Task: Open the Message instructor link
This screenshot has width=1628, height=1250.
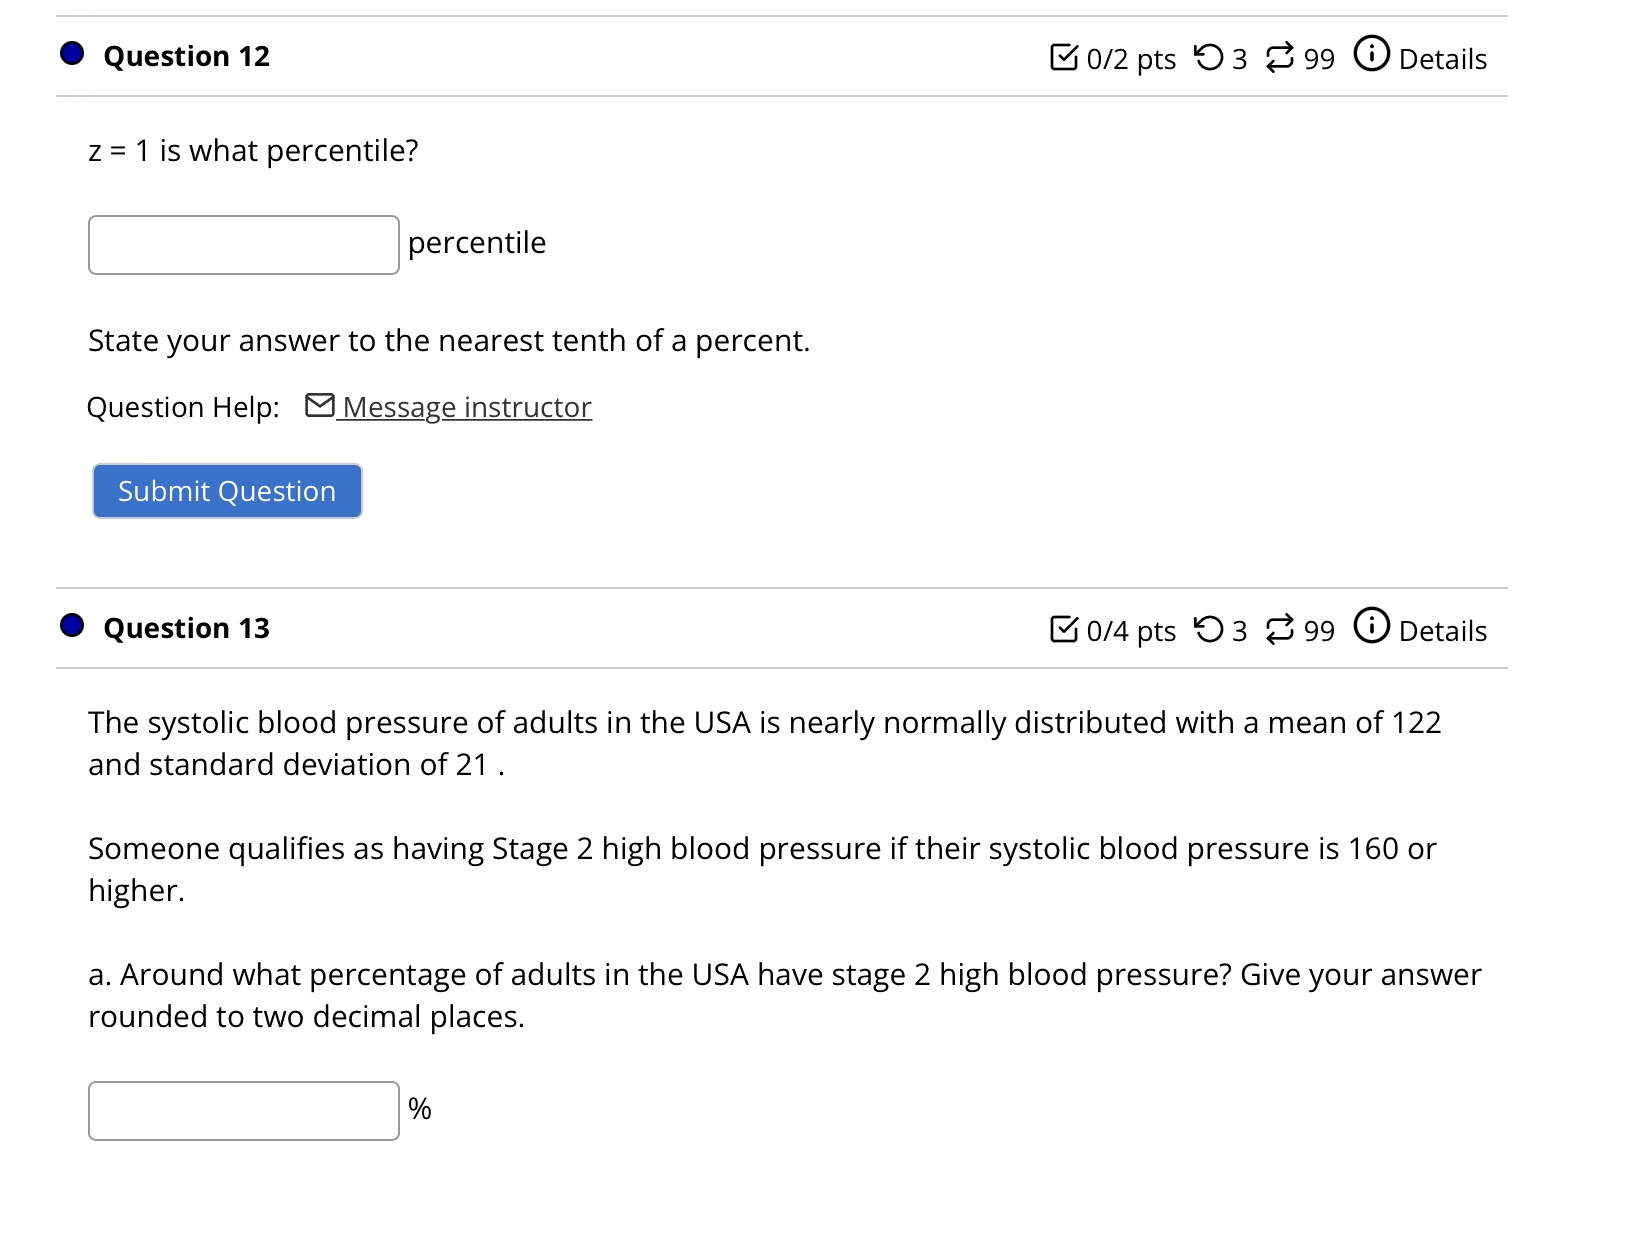Action: [466, 407]
